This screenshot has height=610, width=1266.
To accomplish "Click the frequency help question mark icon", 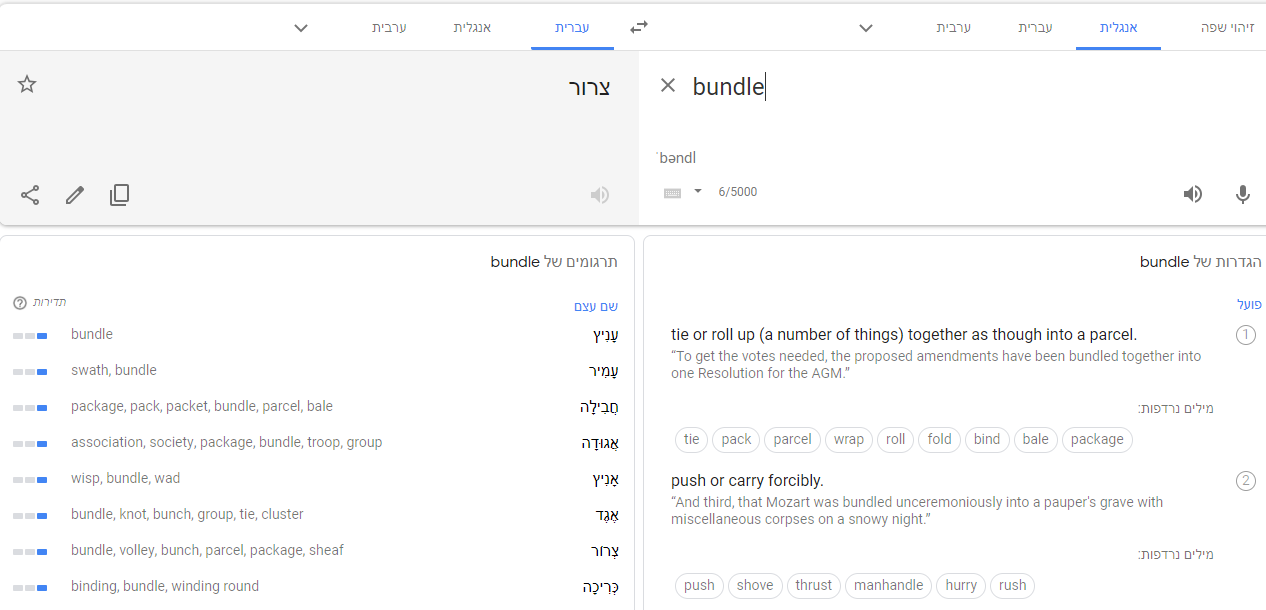I will (x=20, y=303).
